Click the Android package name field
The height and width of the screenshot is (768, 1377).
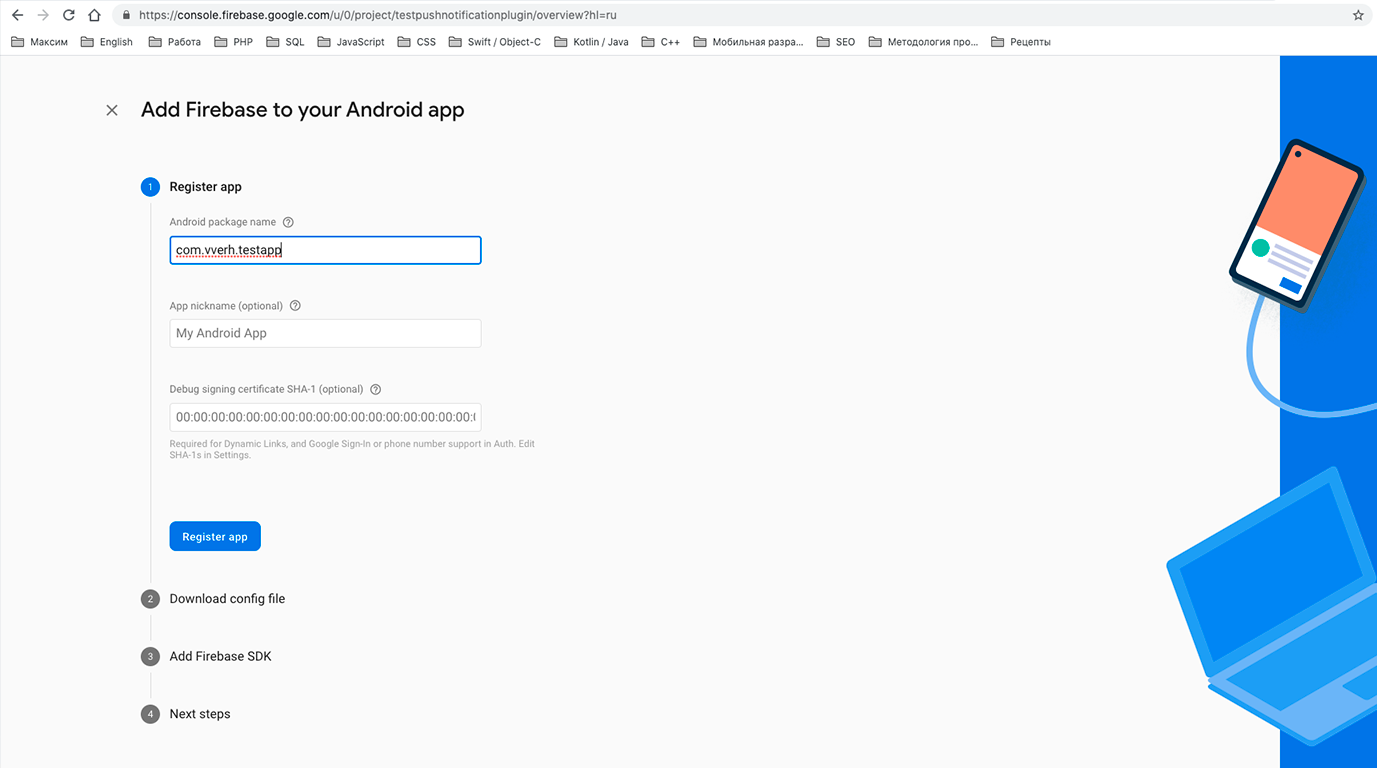pyautogui.click(x=325, y=250)
